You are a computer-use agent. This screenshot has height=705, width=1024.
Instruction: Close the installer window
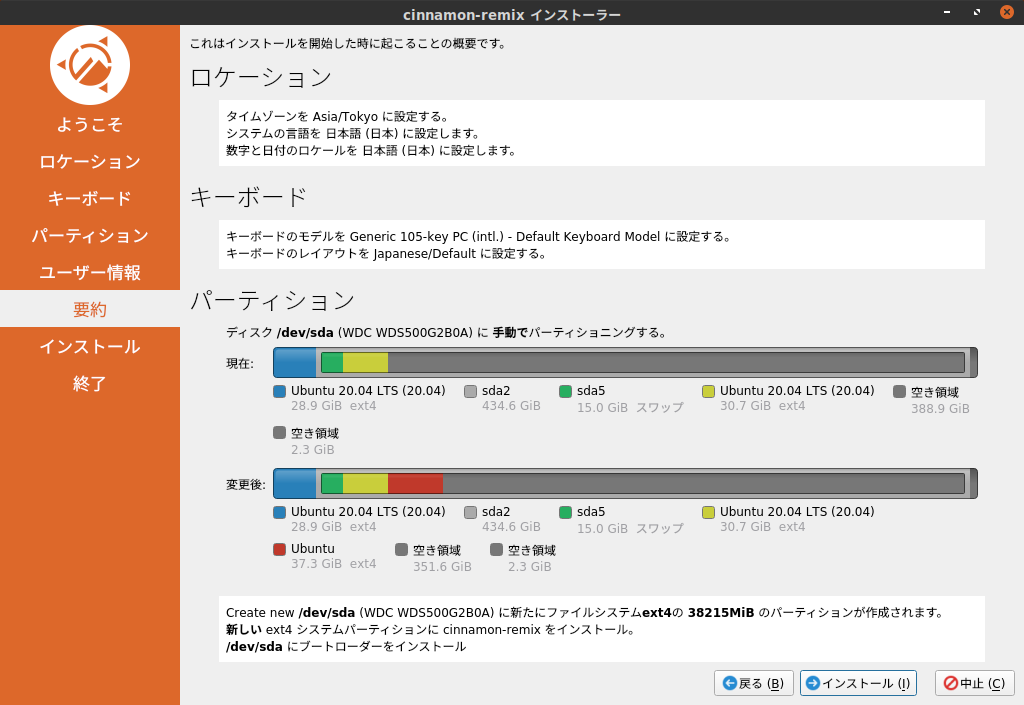click(x=1007, y=12)
